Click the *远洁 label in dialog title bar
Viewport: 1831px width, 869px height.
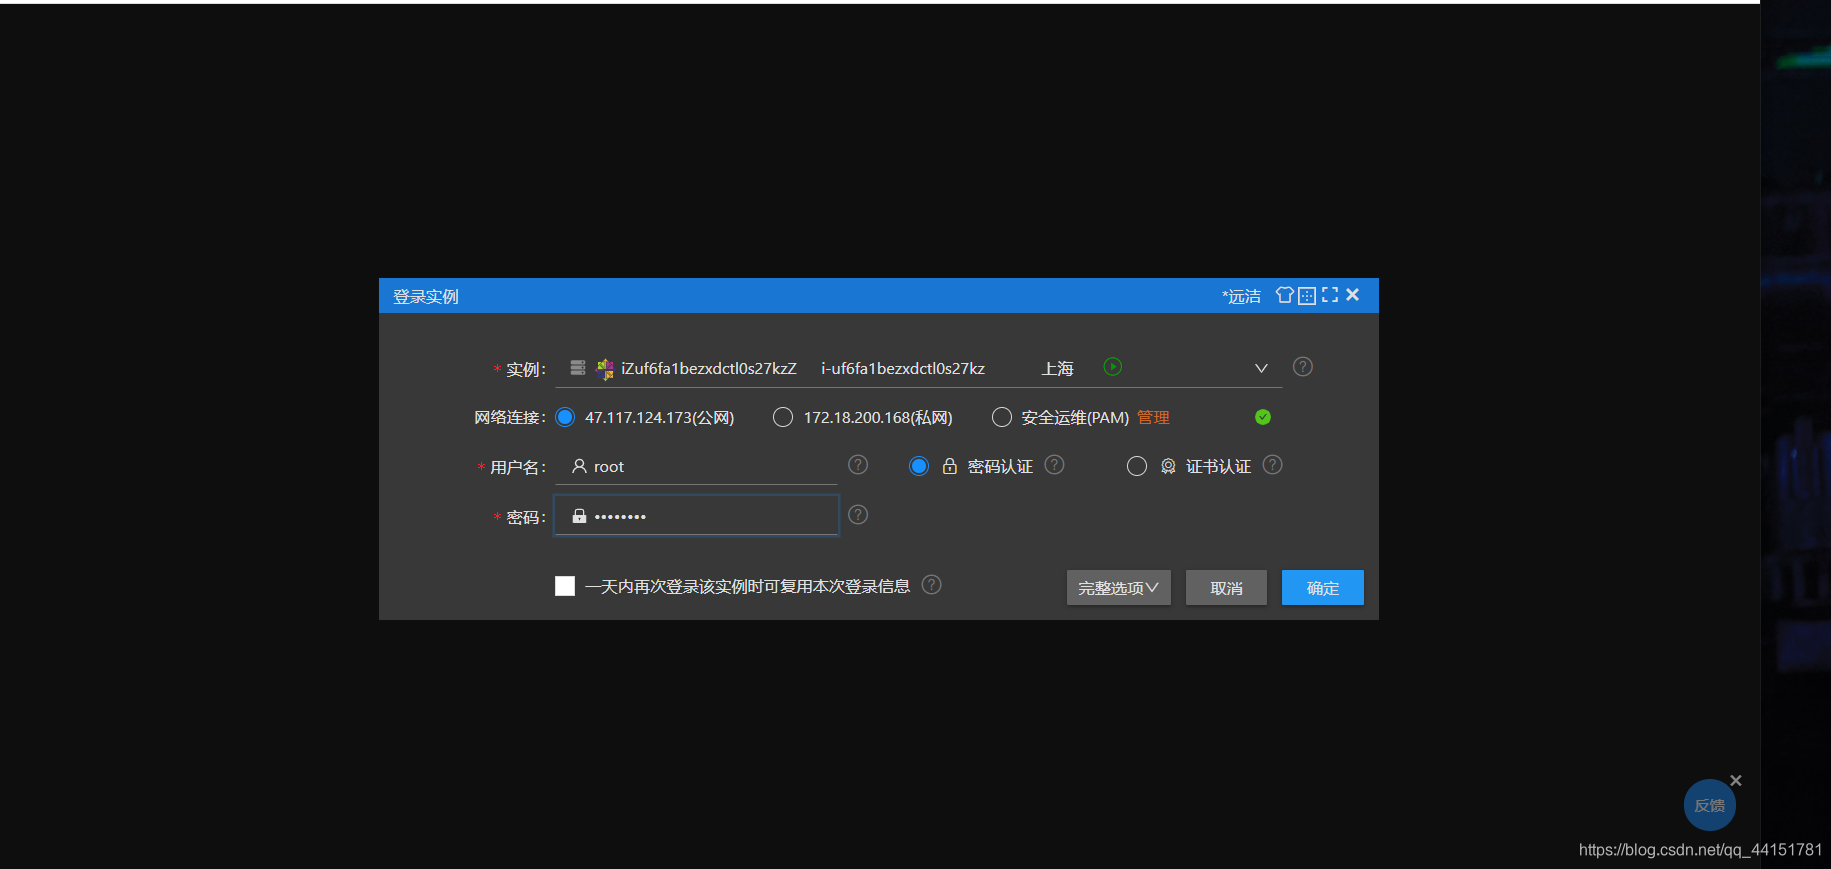[x=1241, y=297]
